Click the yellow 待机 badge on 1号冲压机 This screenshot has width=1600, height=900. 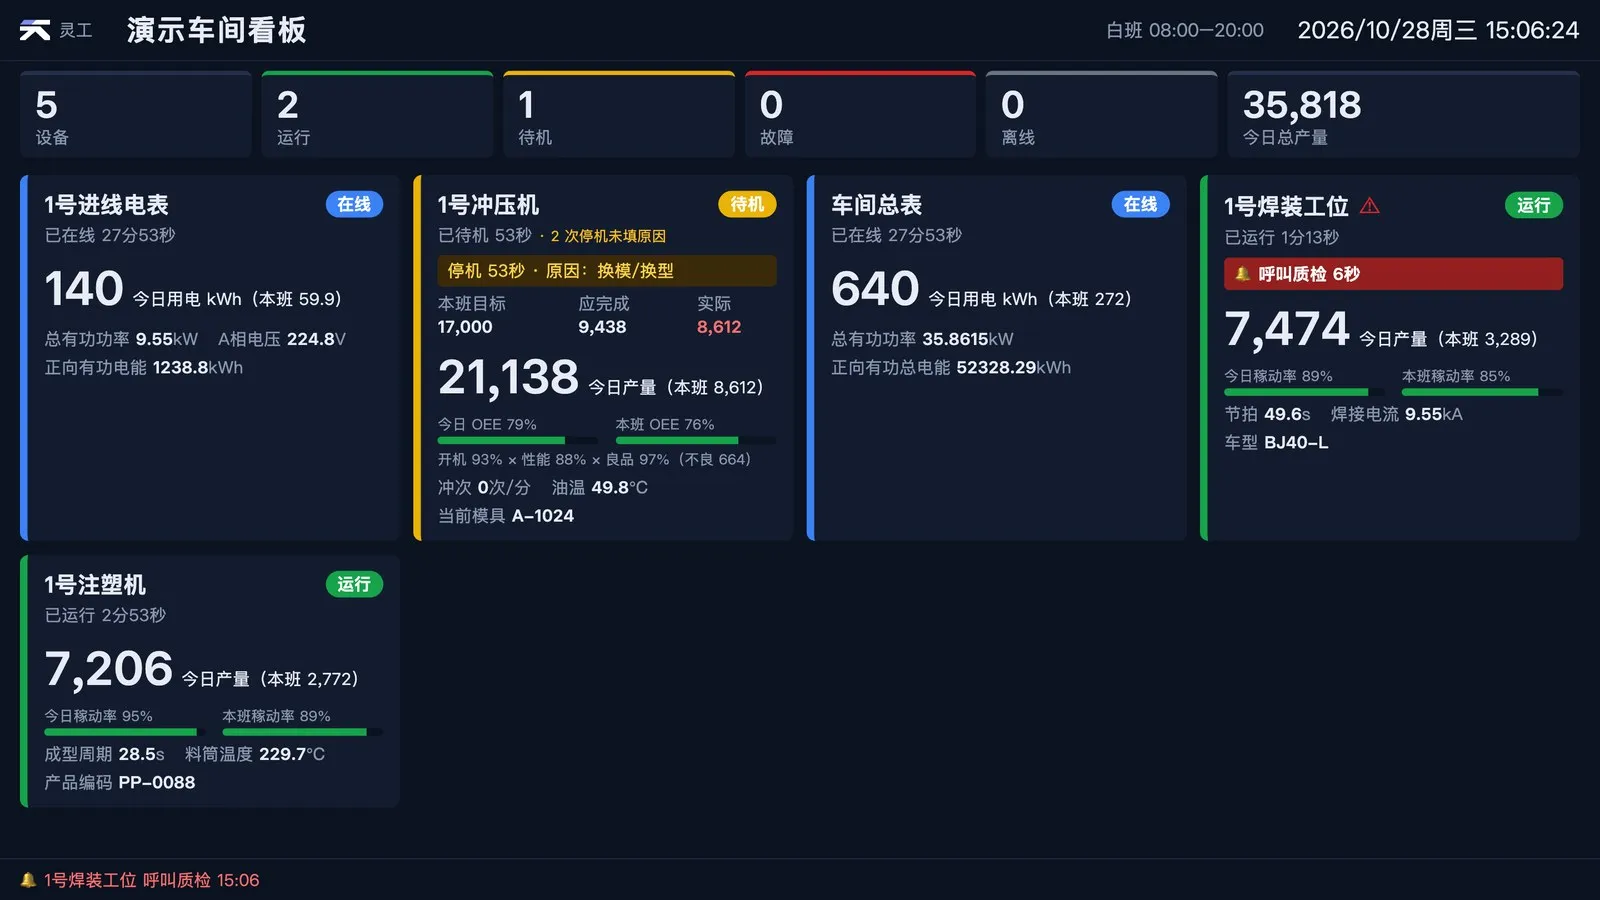tap(747, 204)
